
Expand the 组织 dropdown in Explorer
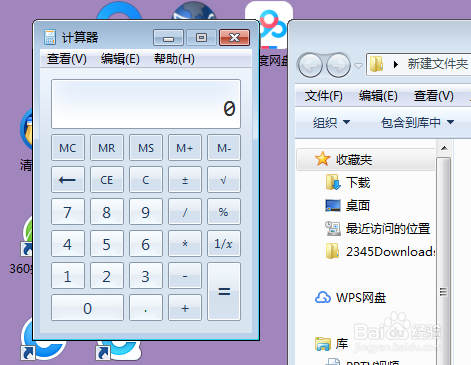pyautogui.click(x=331, y=122)
